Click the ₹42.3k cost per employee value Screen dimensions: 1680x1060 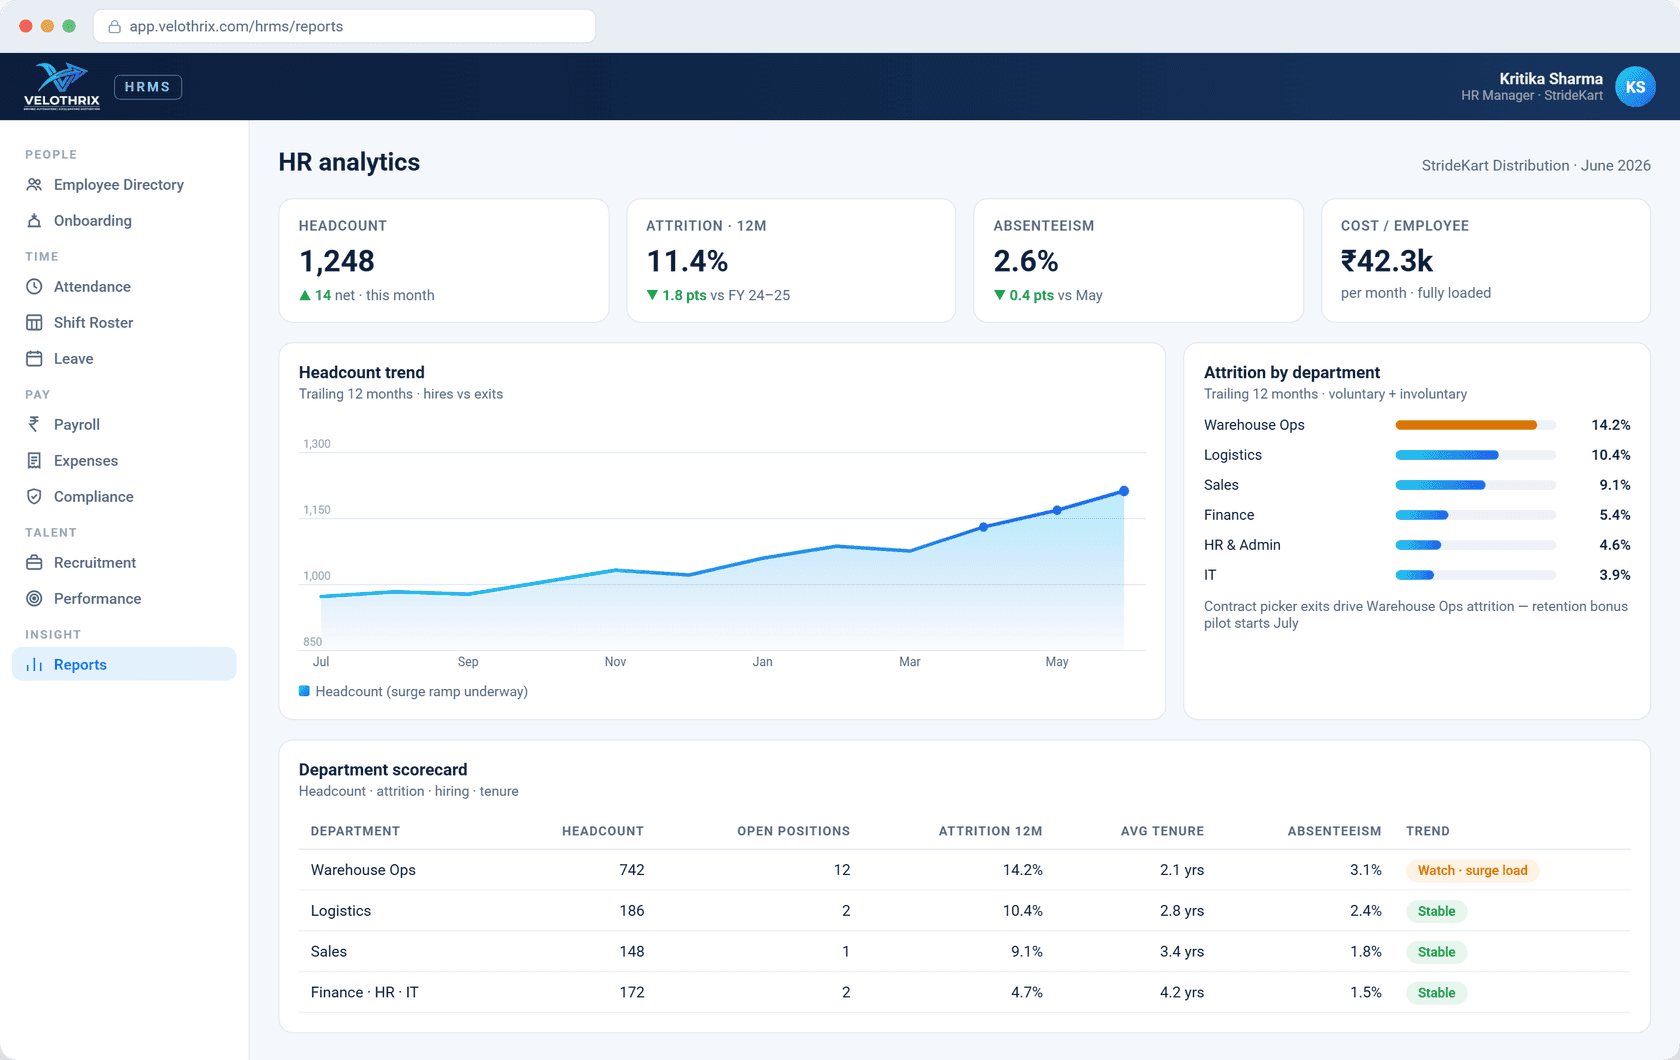click(x=1387, y=261)
